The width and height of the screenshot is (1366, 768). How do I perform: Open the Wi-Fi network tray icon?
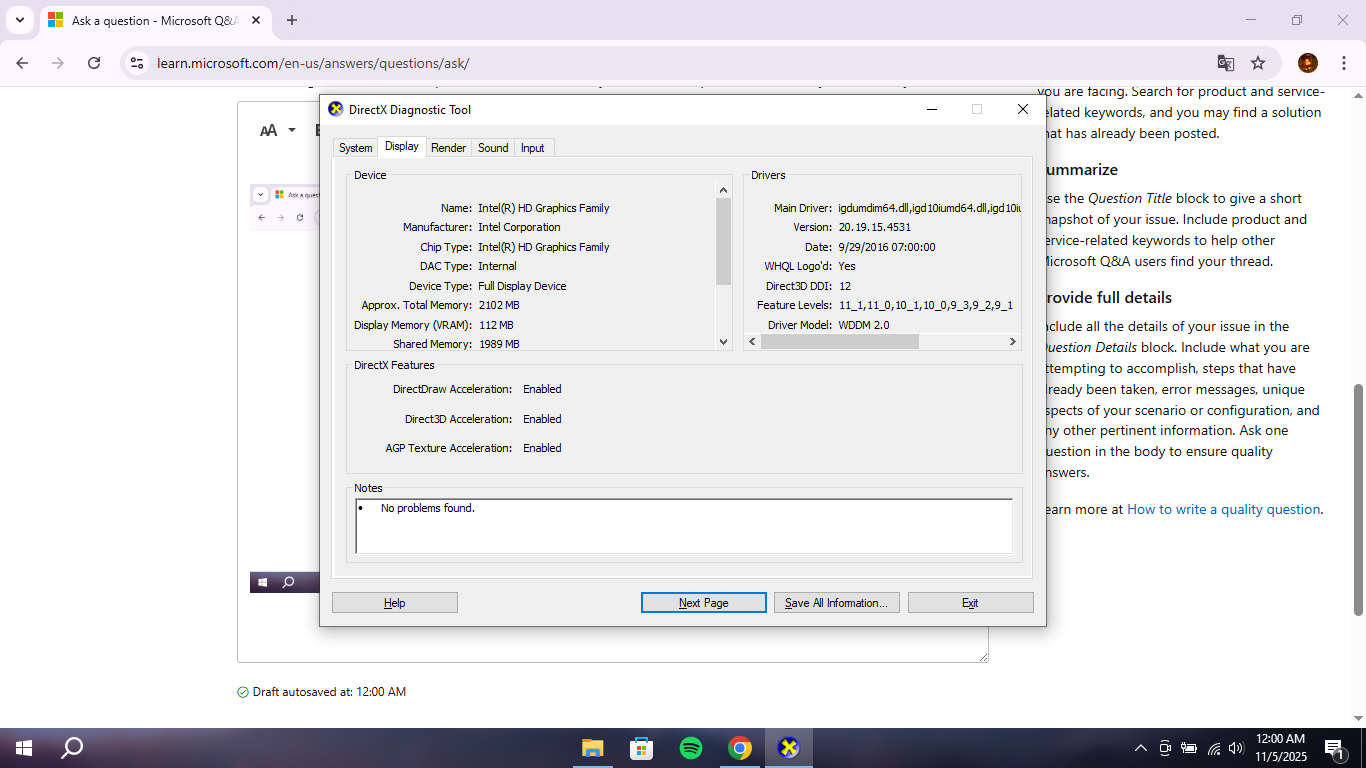[1214, 748]
